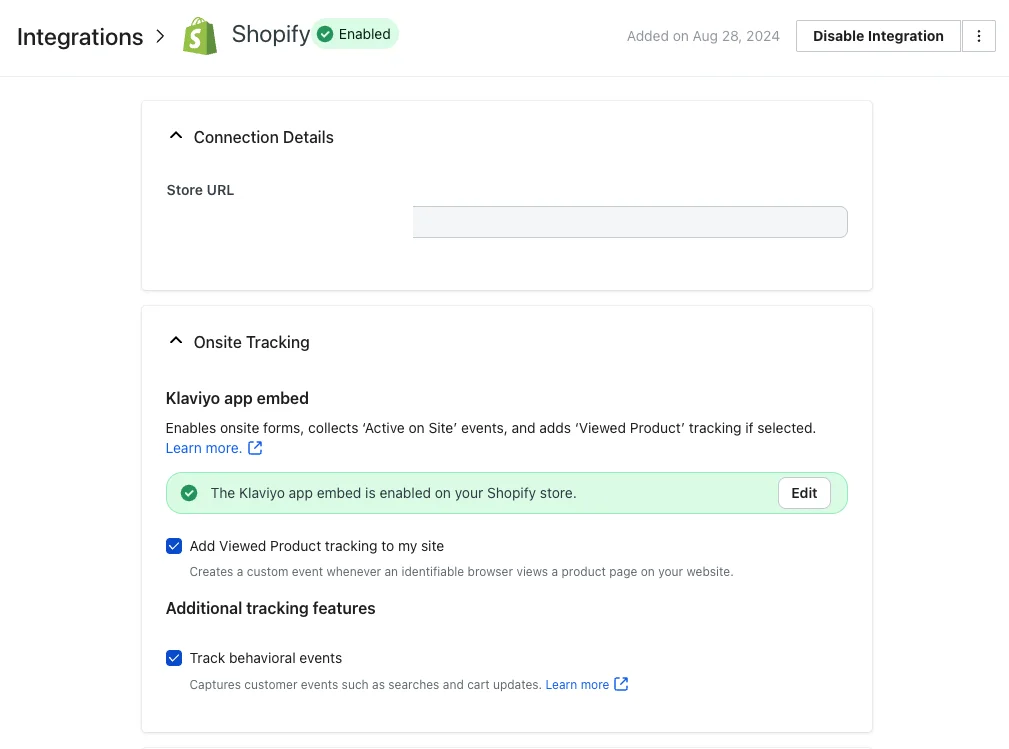This screenshot has height=749, width=1009.
Task: Open Learn more link for Klaviyo app embed
Action: click(x=203, y=448)
